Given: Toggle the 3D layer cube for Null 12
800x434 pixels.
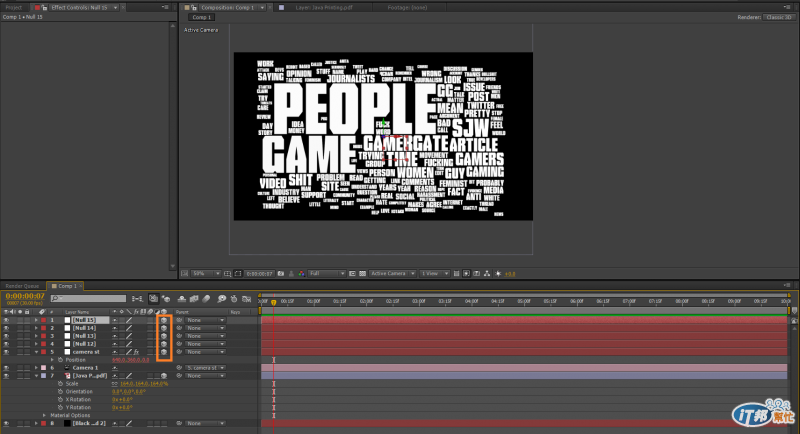Looking at the screenshot, I should [x=164, y=344].
